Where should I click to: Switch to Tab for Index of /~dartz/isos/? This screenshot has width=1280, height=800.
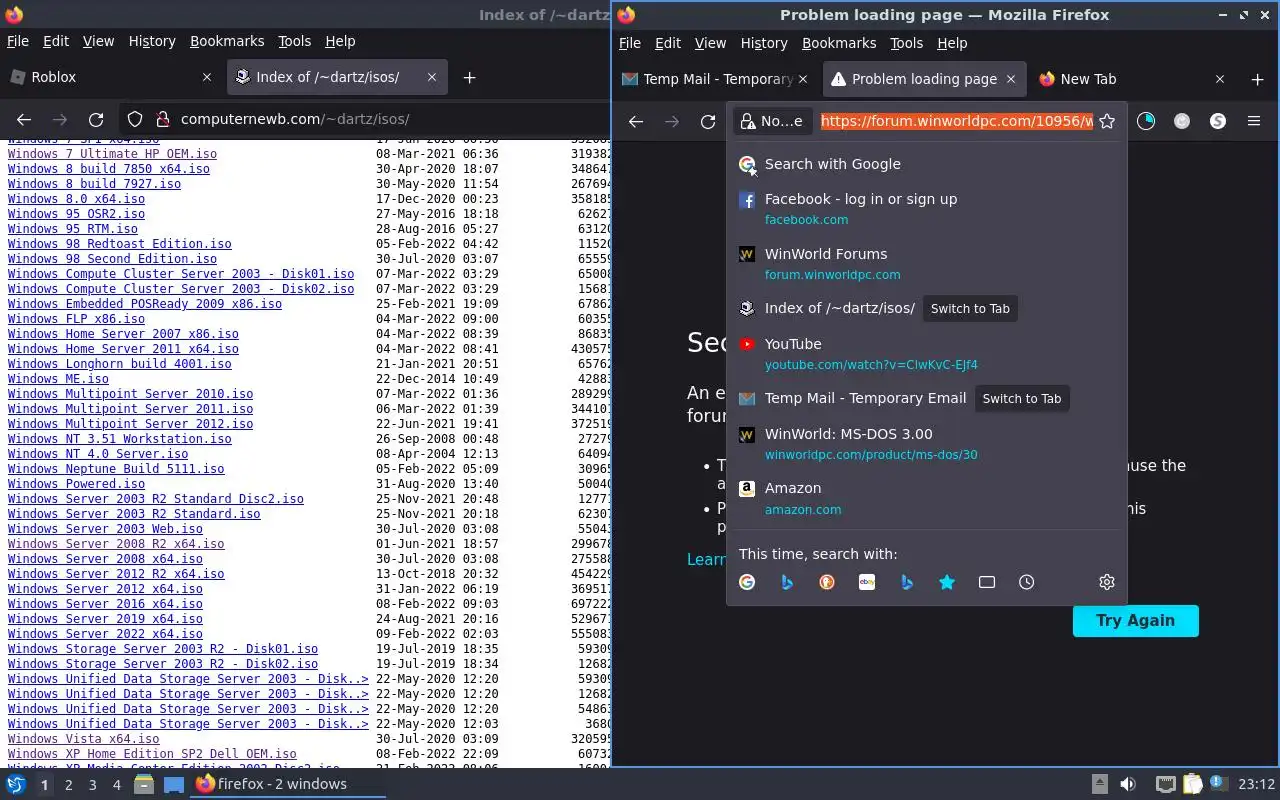pos(970,309)
